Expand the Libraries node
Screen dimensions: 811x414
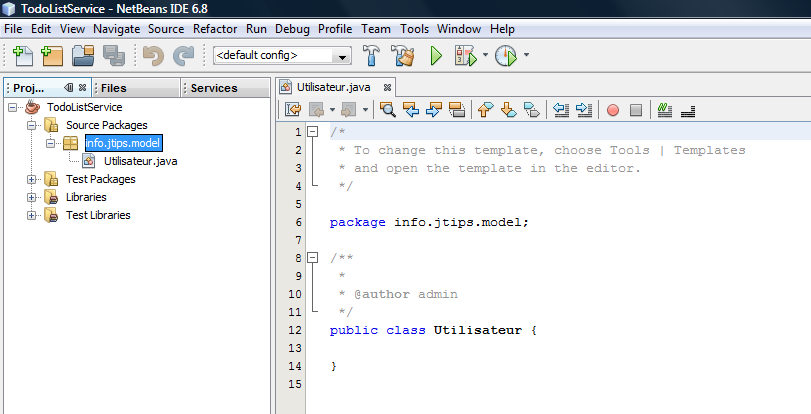[32, 198]
